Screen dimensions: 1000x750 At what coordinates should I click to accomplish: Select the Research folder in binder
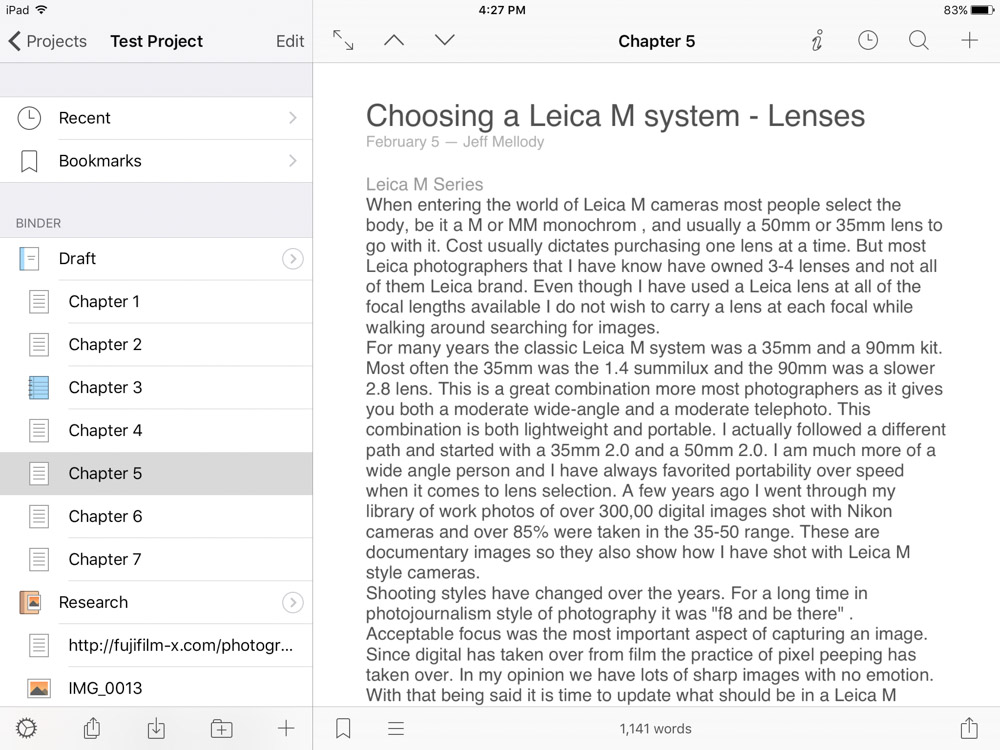(156, 602)
